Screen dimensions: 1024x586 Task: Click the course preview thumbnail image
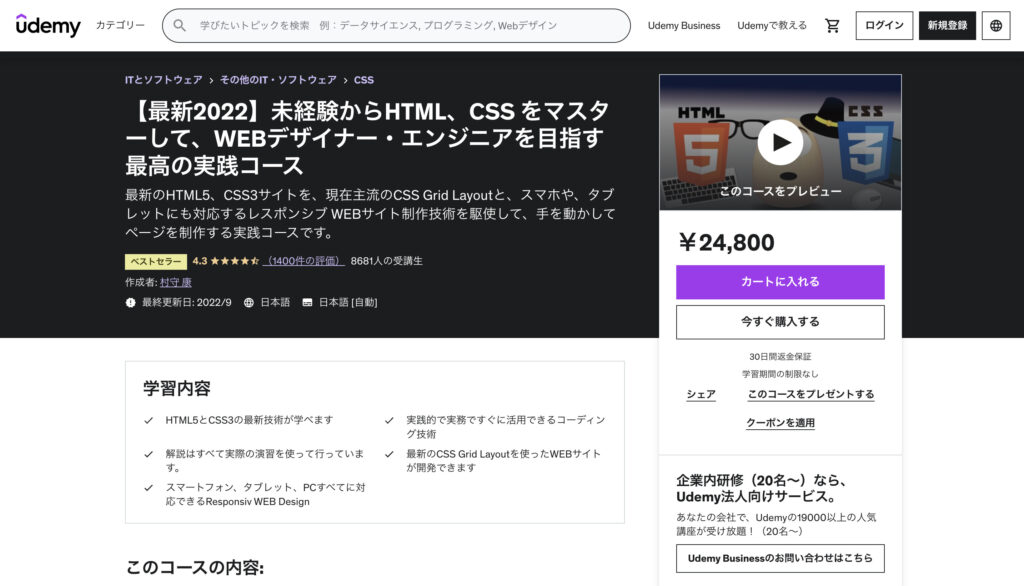tap(780, 142)
